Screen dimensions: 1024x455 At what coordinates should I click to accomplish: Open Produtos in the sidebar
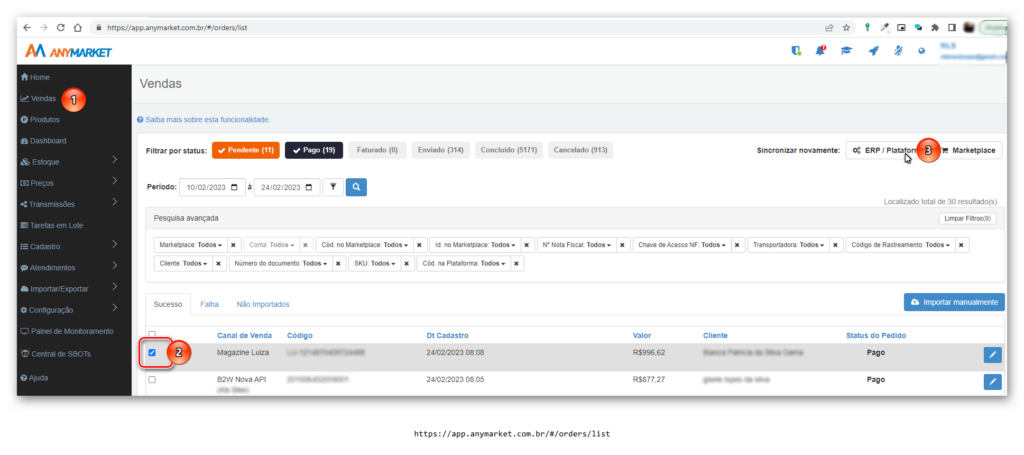click(45, 119)
